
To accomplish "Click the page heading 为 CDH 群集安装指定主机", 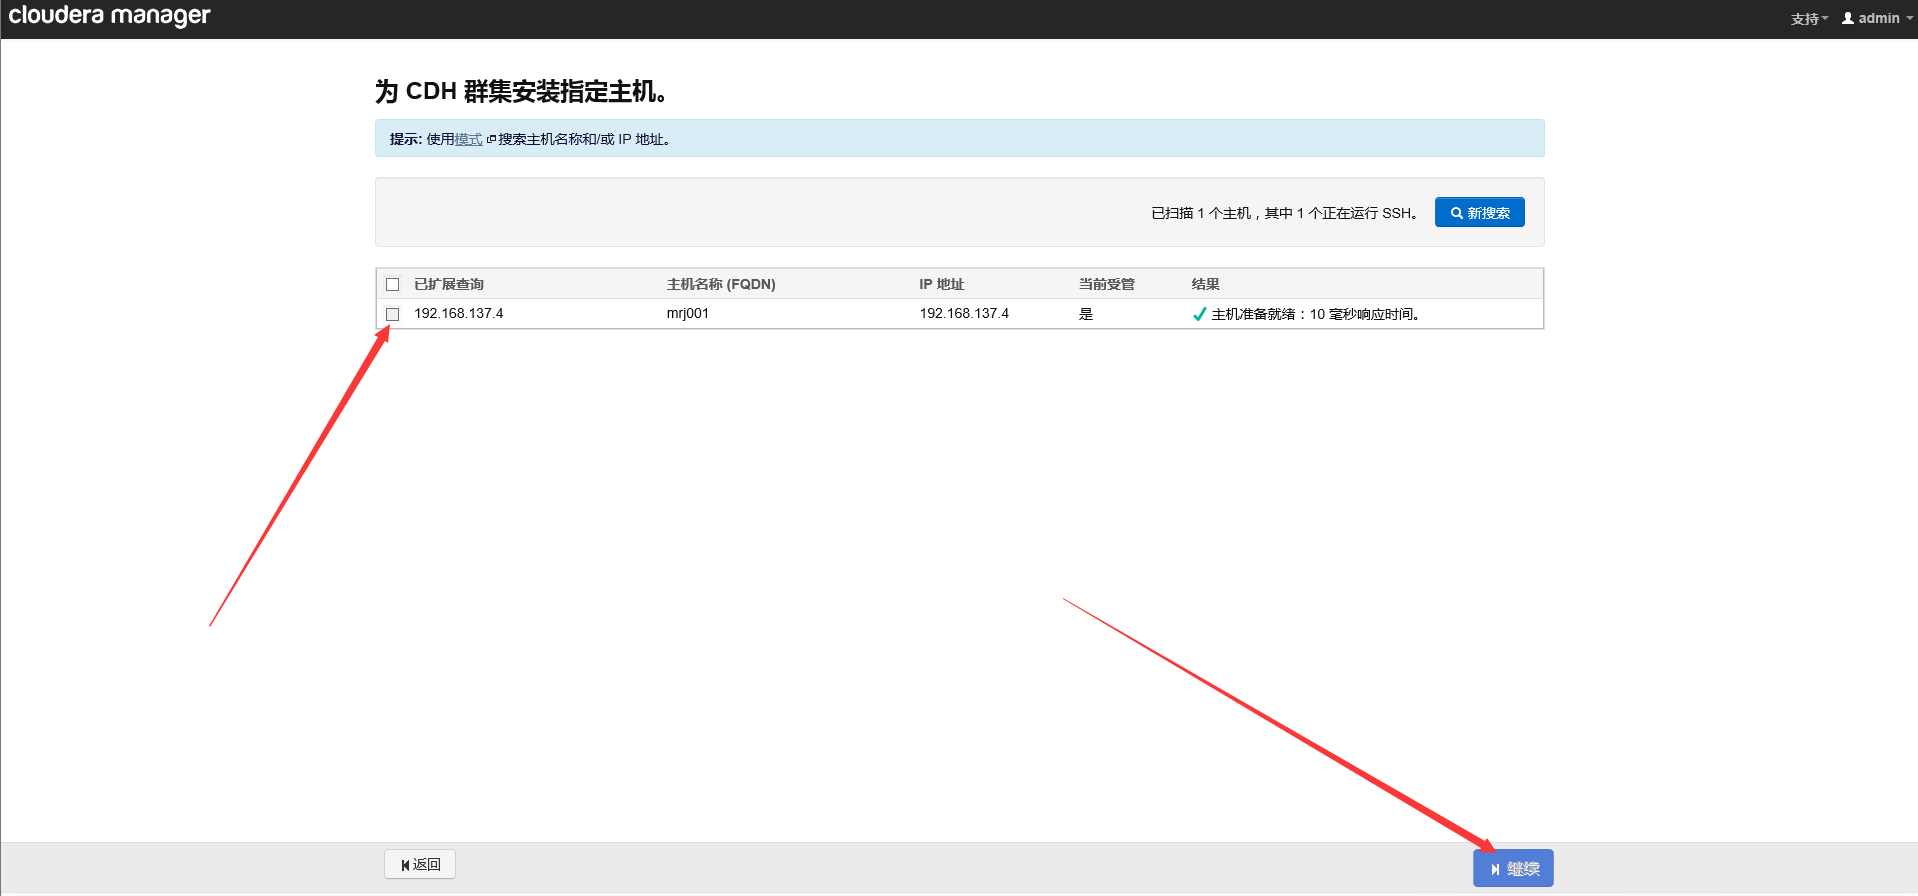I will click(521, 91).
